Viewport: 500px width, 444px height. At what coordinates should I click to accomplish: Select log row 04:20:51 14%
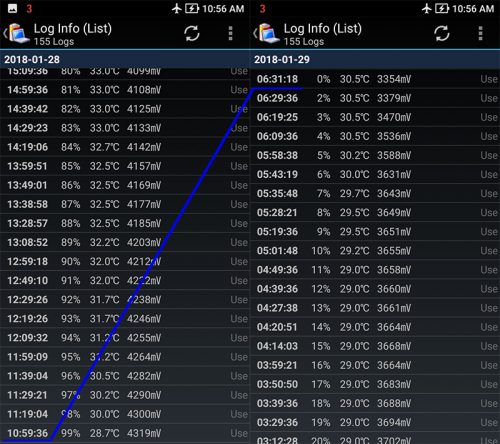[375, 327]
